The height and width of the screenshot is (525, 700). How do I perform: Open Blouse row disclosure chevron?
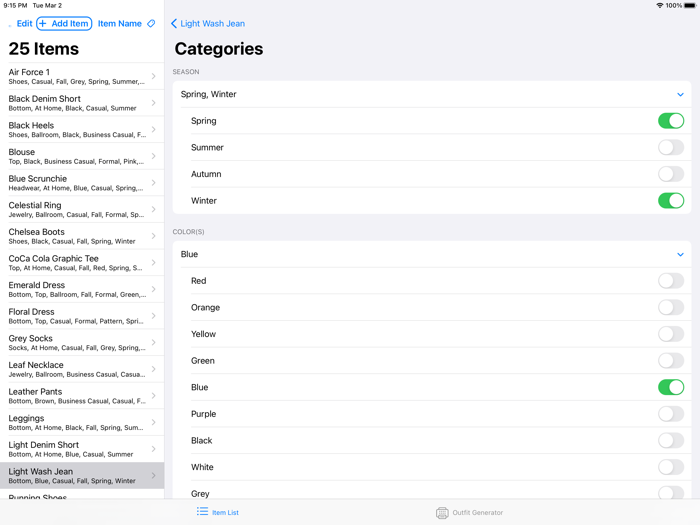(154, 156)
